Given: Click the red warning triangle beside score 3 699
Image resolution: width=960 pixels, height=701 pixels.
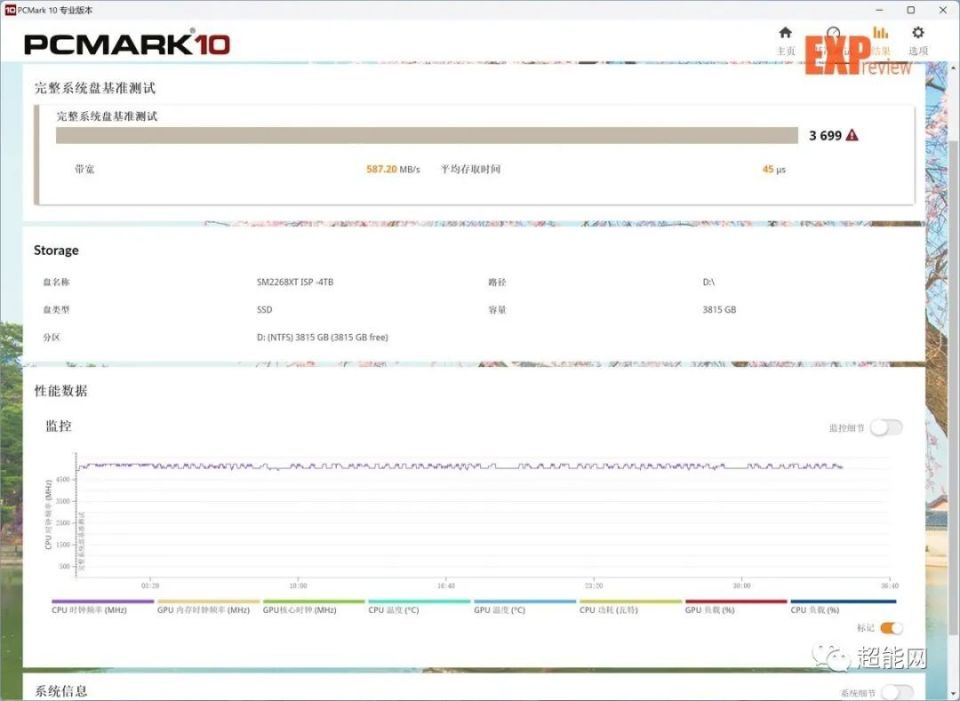Looking at the screenshot, I should tap(852, 135).
